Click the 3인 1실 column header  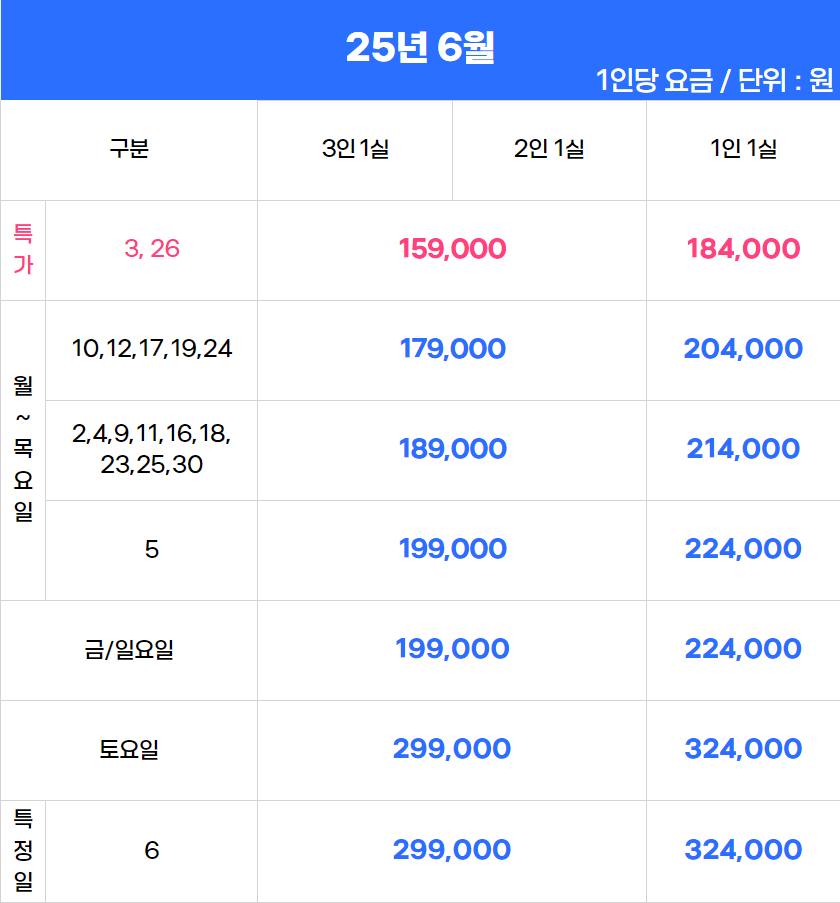coord(355,149)
